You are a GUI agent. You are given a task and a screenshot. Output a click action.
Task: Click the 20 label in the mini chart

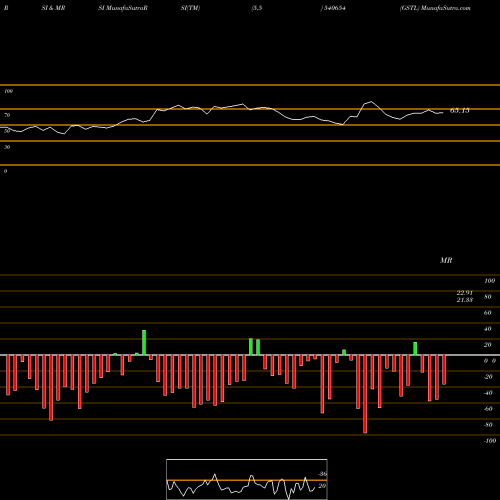322,486
